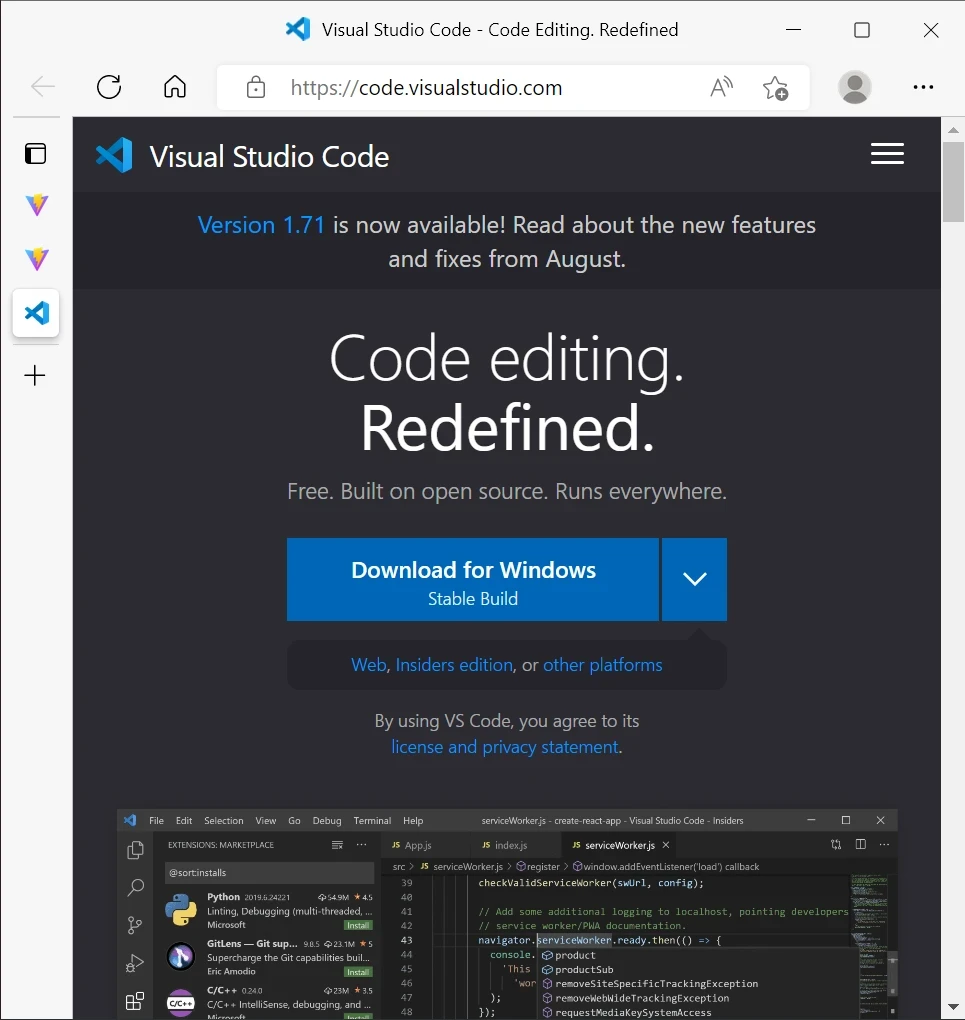Select the active Visual Studio Code tab
The height and width of the screenshot is (1020, 965).
click(x=36, y=313)
